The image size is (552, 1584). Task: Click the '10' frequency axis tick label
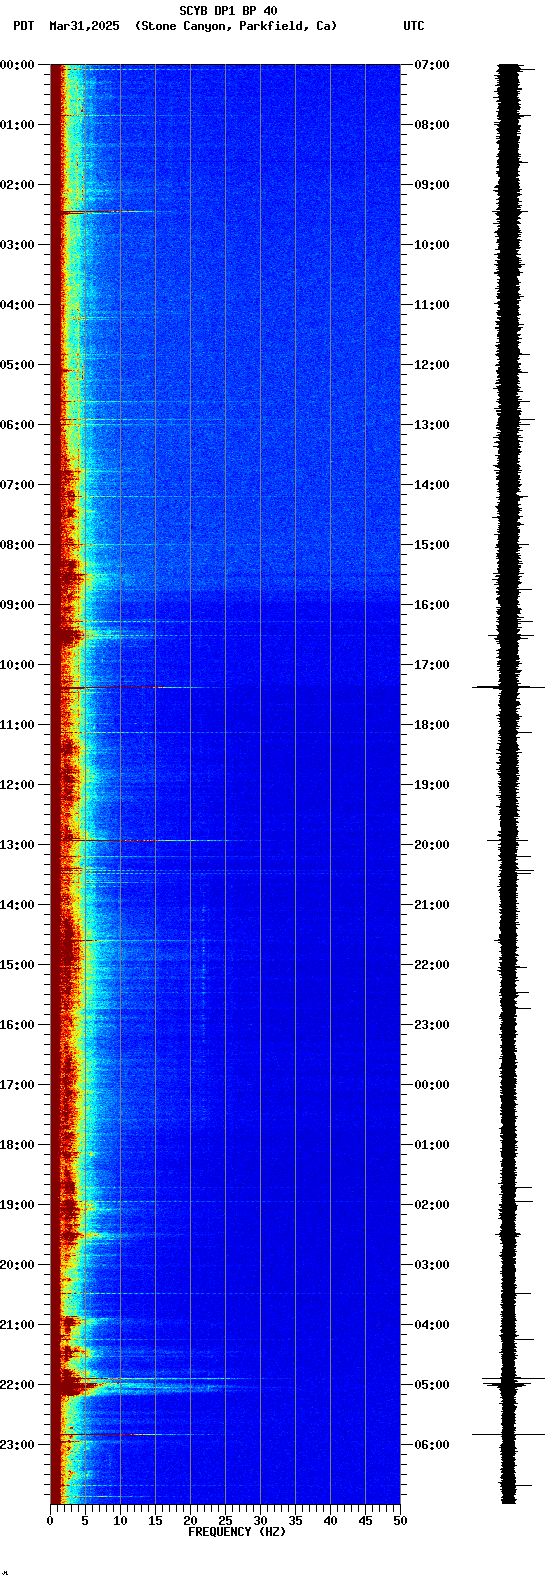point(120,1522)
